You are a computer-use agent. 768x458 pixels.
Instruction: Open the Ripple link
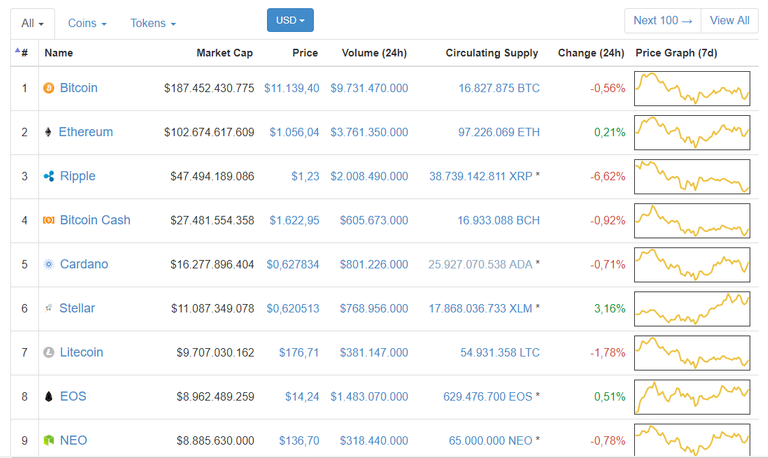click(x=77, y=176)
